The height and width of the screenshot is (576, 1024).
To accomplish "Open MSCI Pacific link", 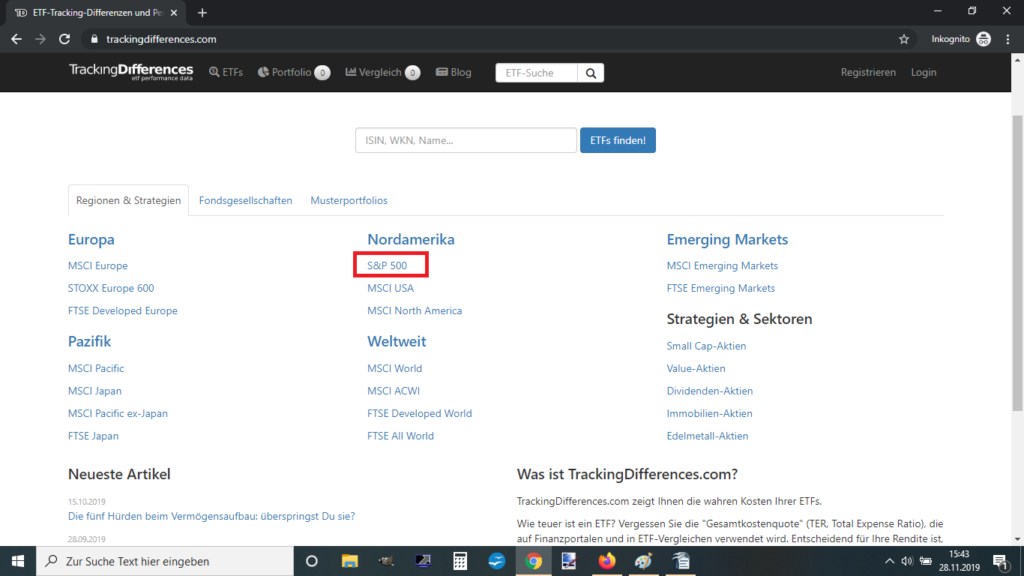I will [96, 368].
